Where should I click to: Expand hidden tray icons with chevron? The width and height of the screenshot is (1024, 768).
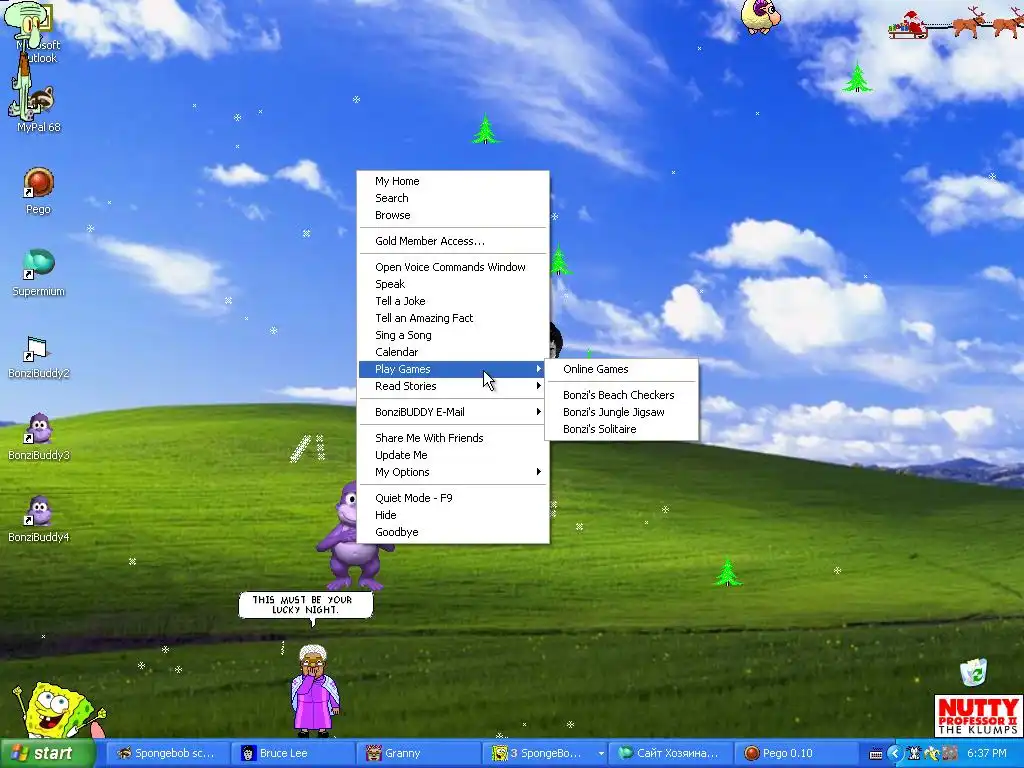(x=895, y=754)
